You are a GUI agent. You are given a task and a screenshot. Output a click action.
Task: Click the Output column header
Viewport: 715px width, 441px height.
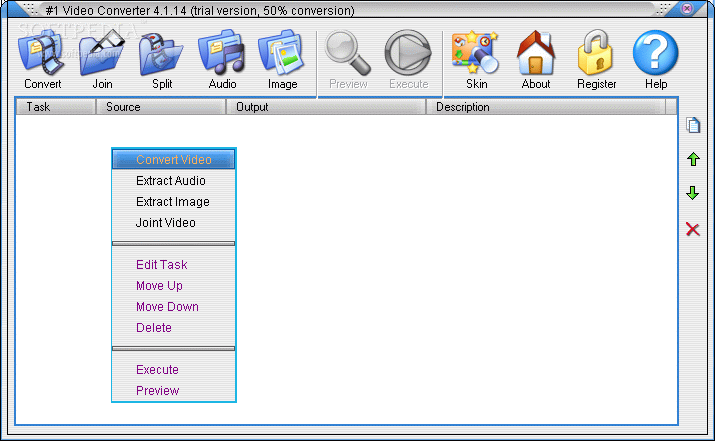point(326,107)
